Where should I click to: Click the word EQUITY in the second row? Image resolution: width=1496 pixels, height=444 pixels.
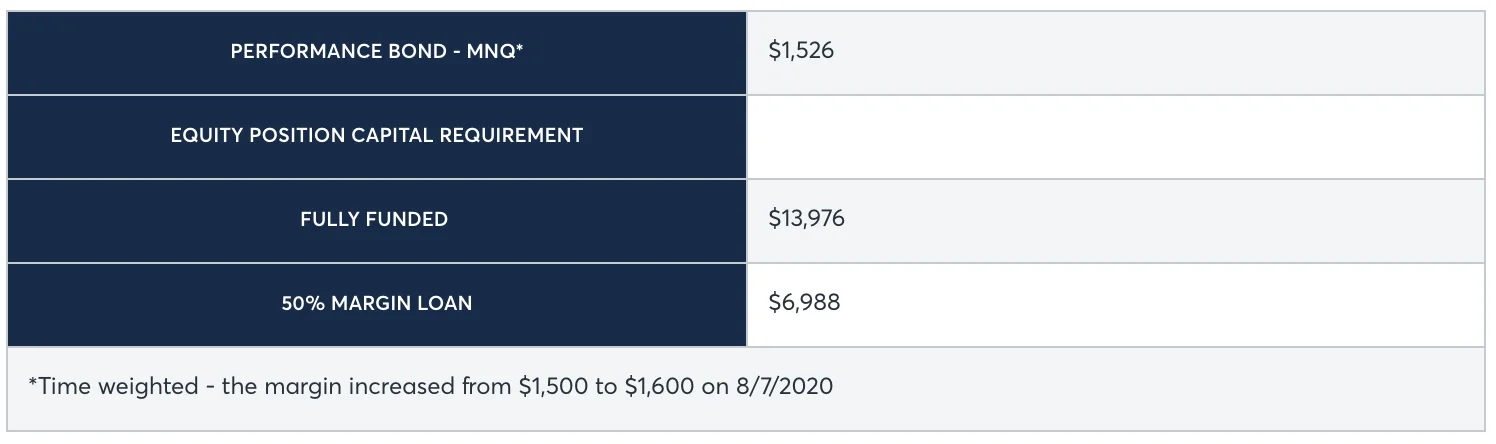(x=203, y=136)
